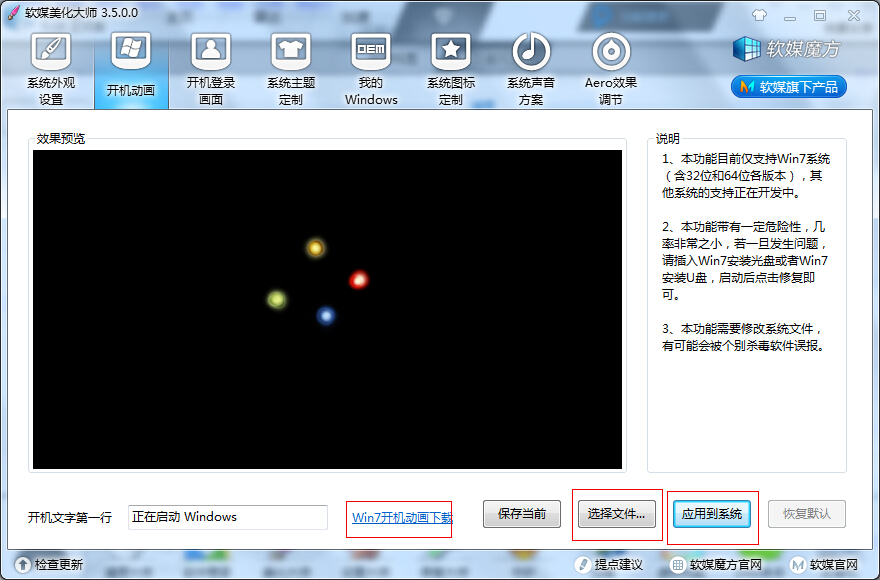Apply the animation with 应用到系统

pos(712,513)
